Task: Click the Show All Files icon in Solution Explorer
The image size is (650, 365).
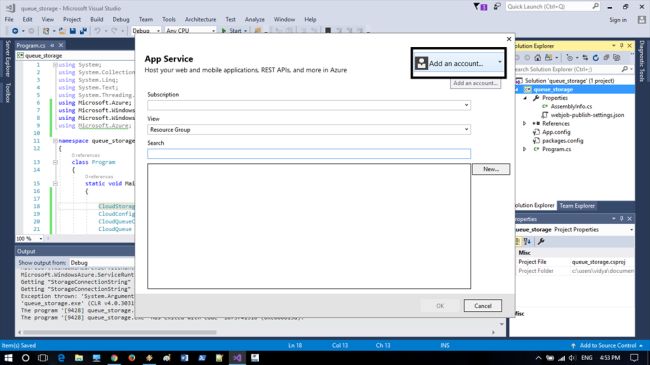Action: 617,58
